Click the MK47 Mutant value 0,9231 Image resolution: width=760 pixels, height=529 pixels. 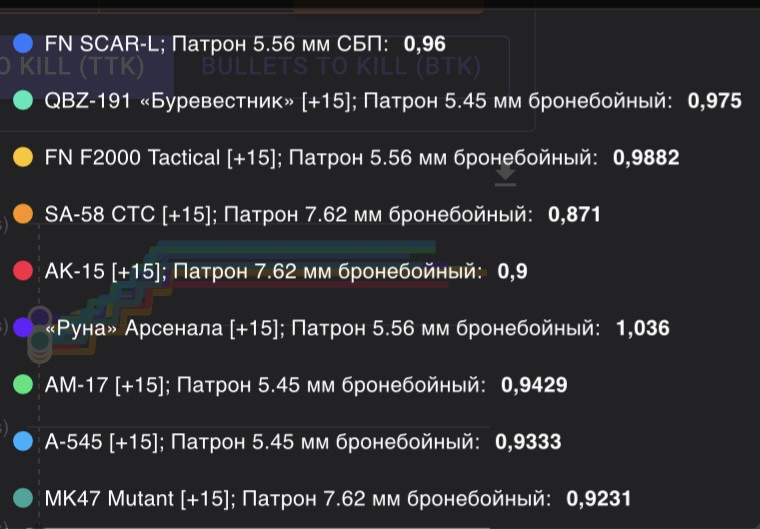[599, 498]
